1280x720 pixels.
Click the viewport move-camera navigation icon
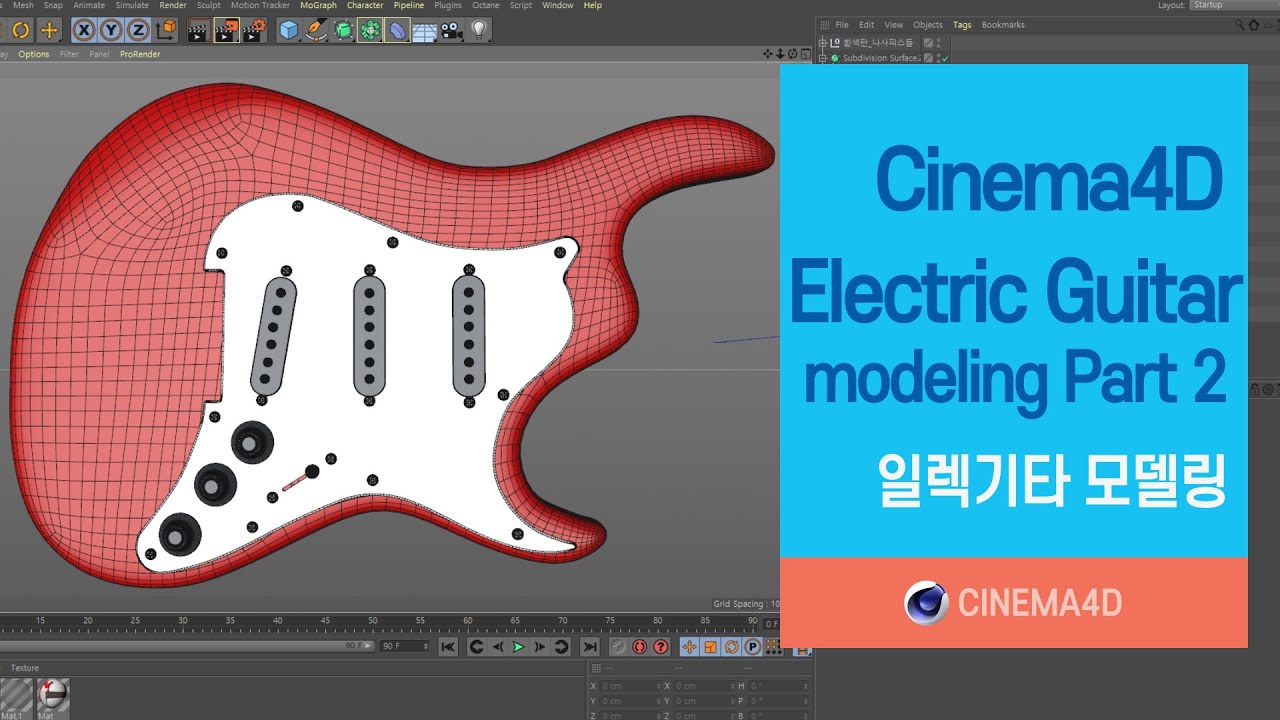769,54
